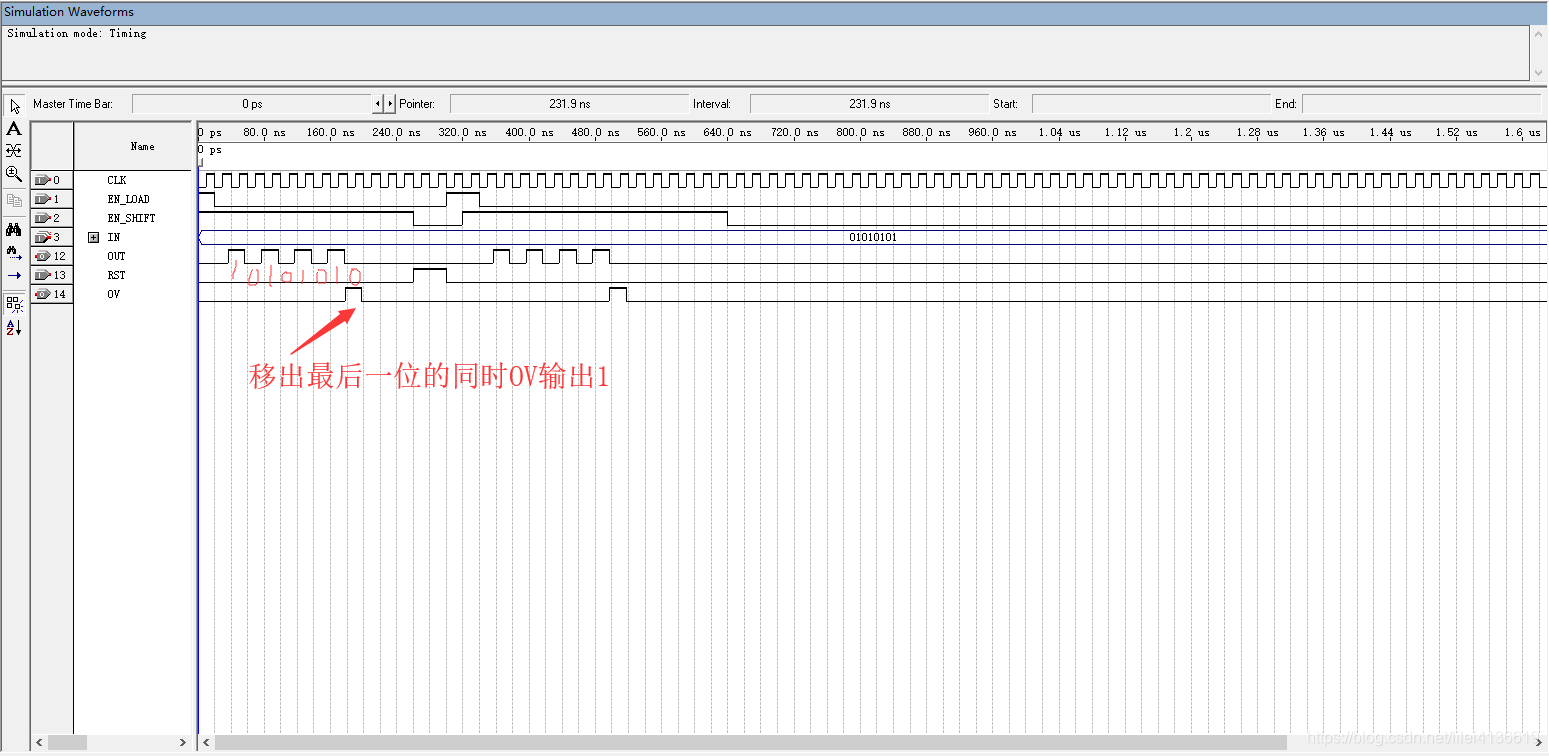Open Find with the binoculars icon
Viewport: 1549px width, 756px height.
14,229
